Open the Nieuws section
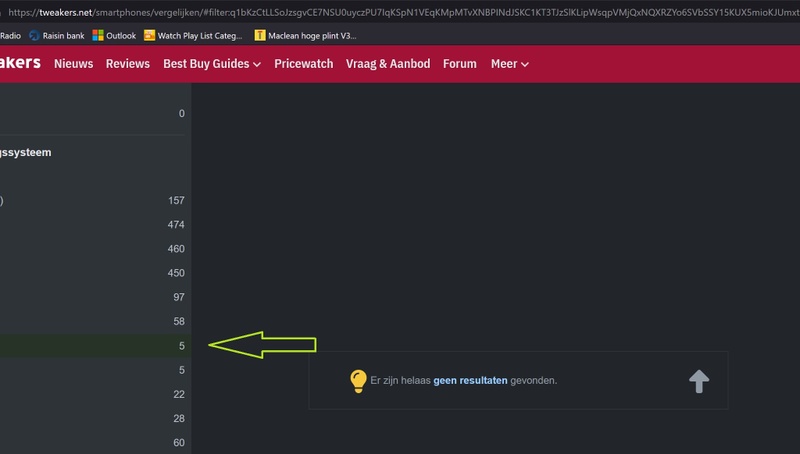800x454 pixels. 73,64
